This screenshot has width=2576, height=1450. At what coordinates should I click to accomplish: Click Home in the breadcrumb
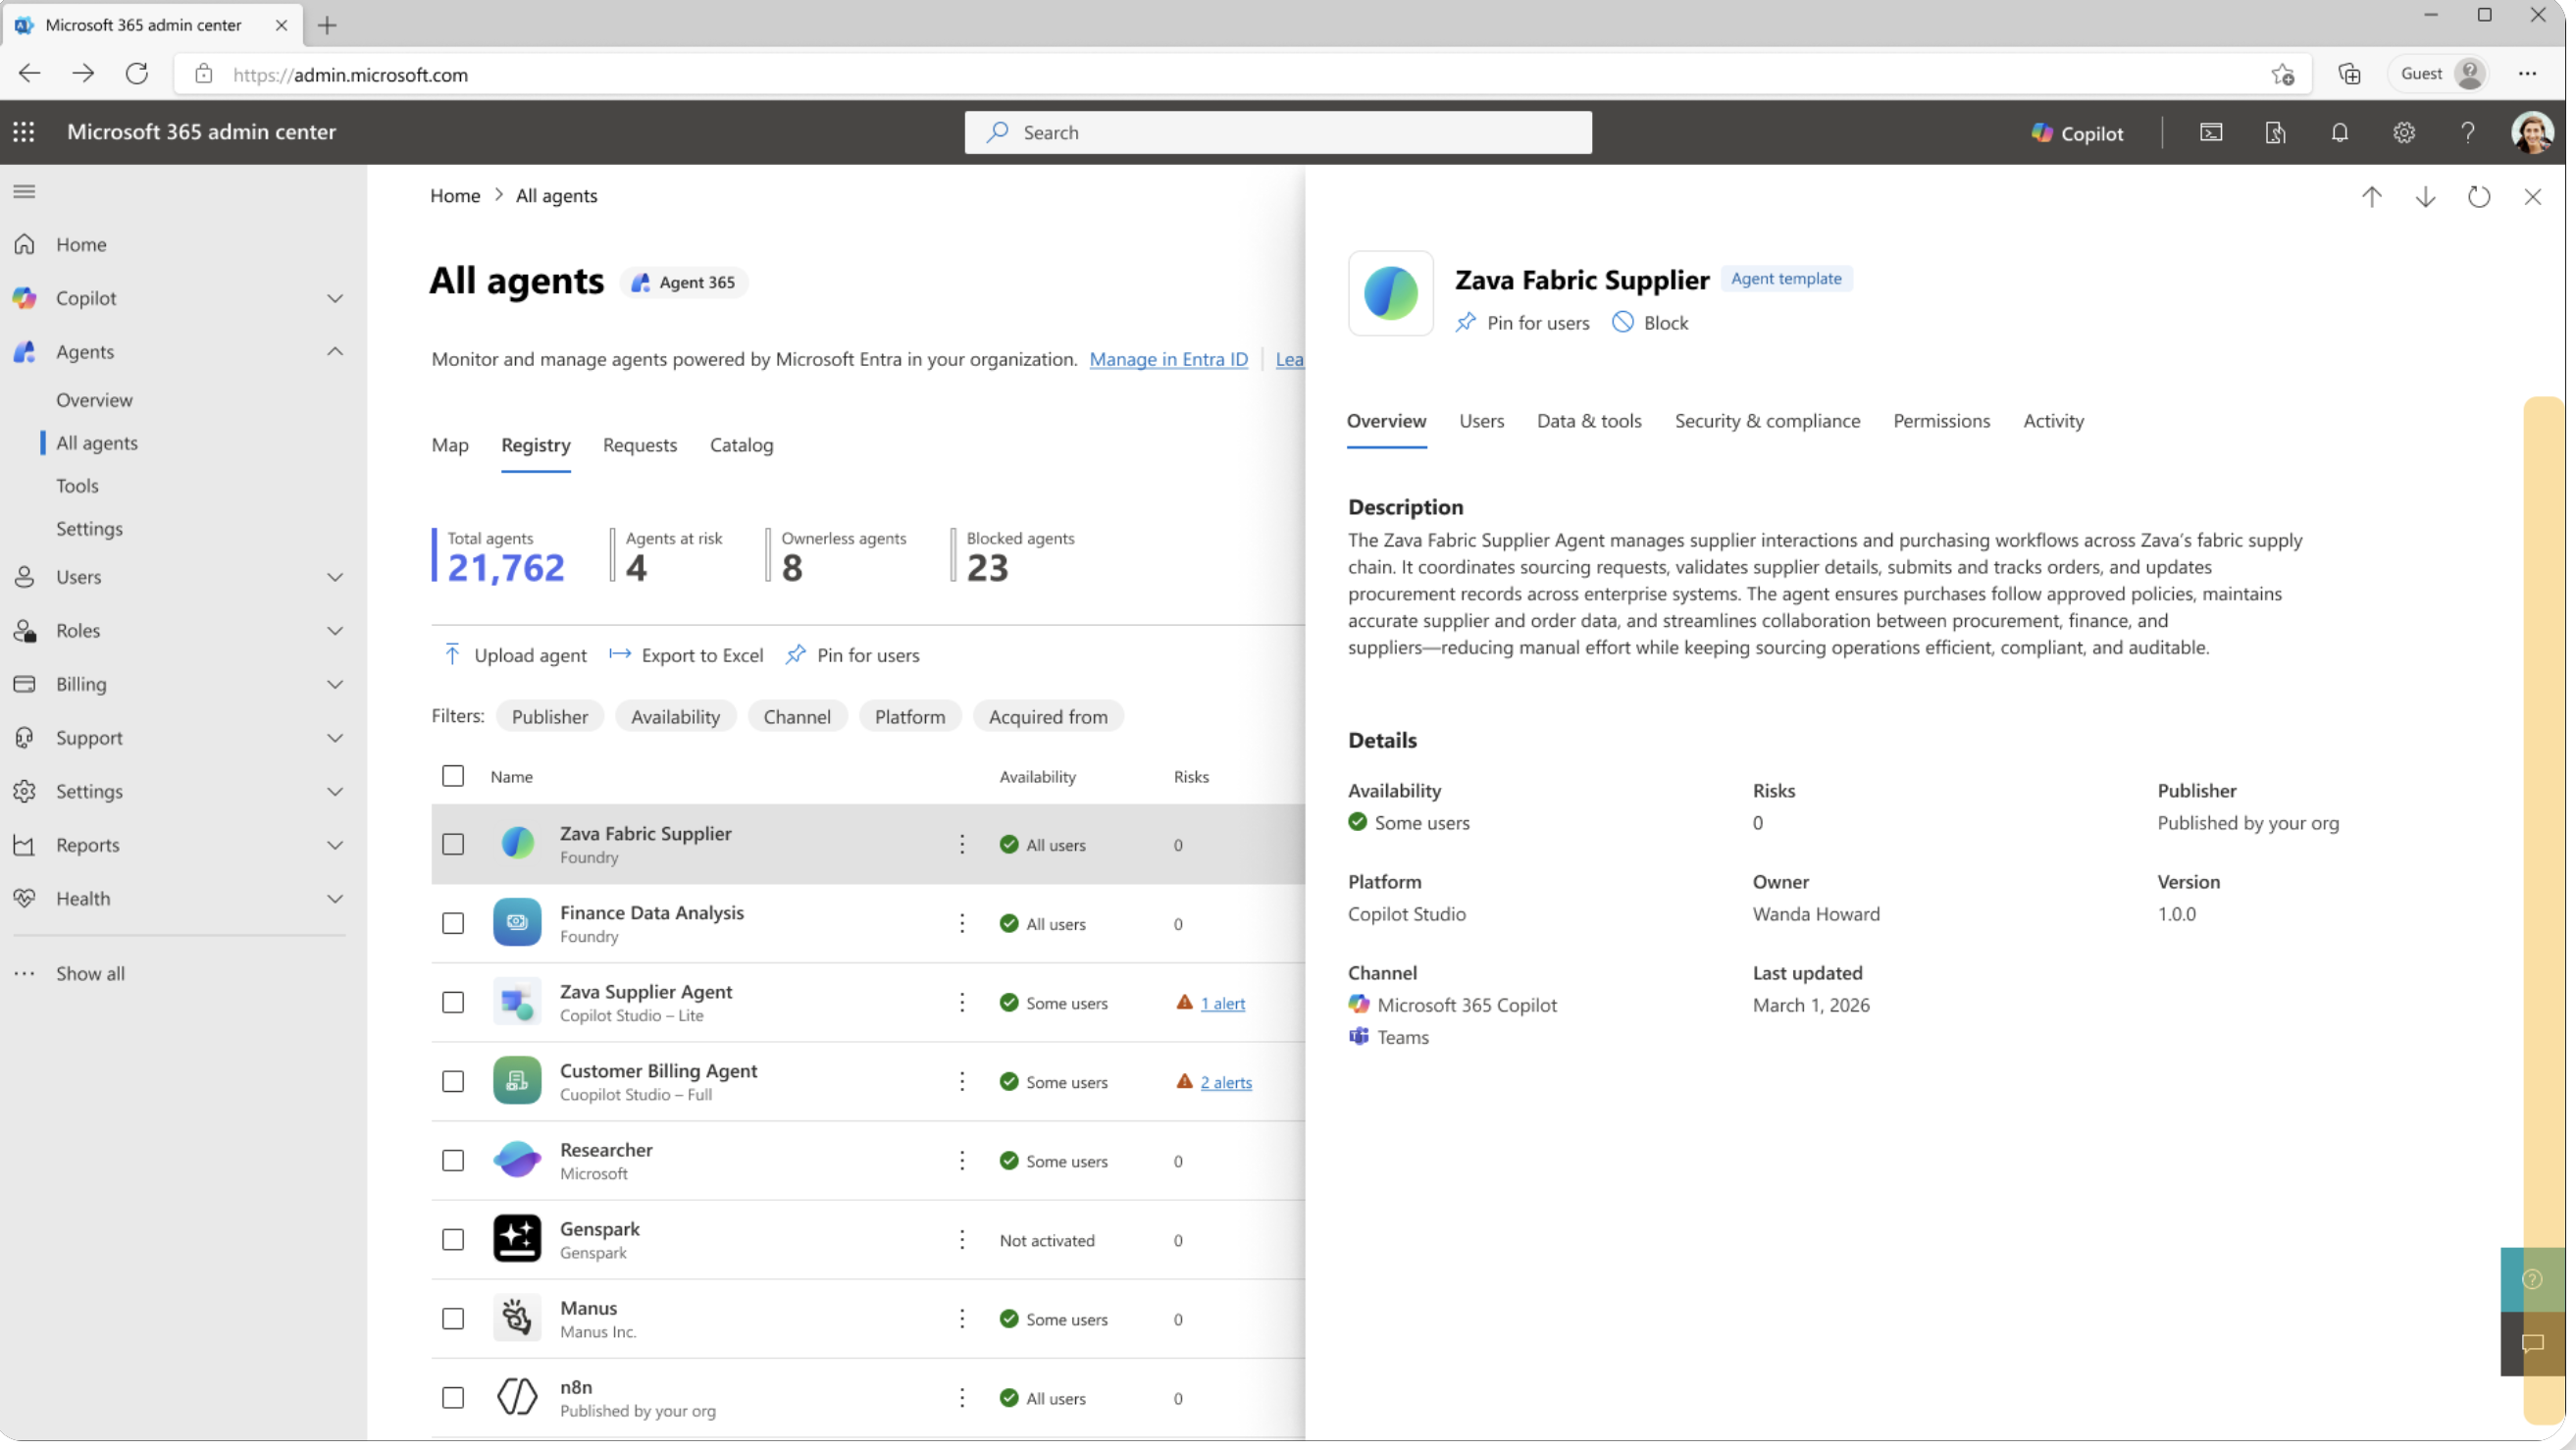coord(455,195)
